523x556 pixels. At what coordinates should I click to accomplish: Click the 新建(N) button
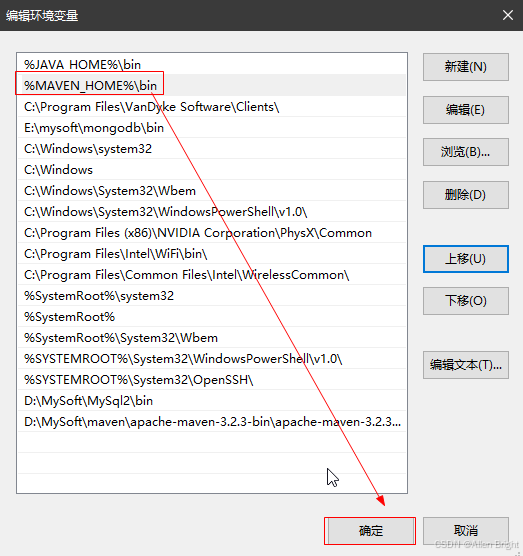click(466, 67)
